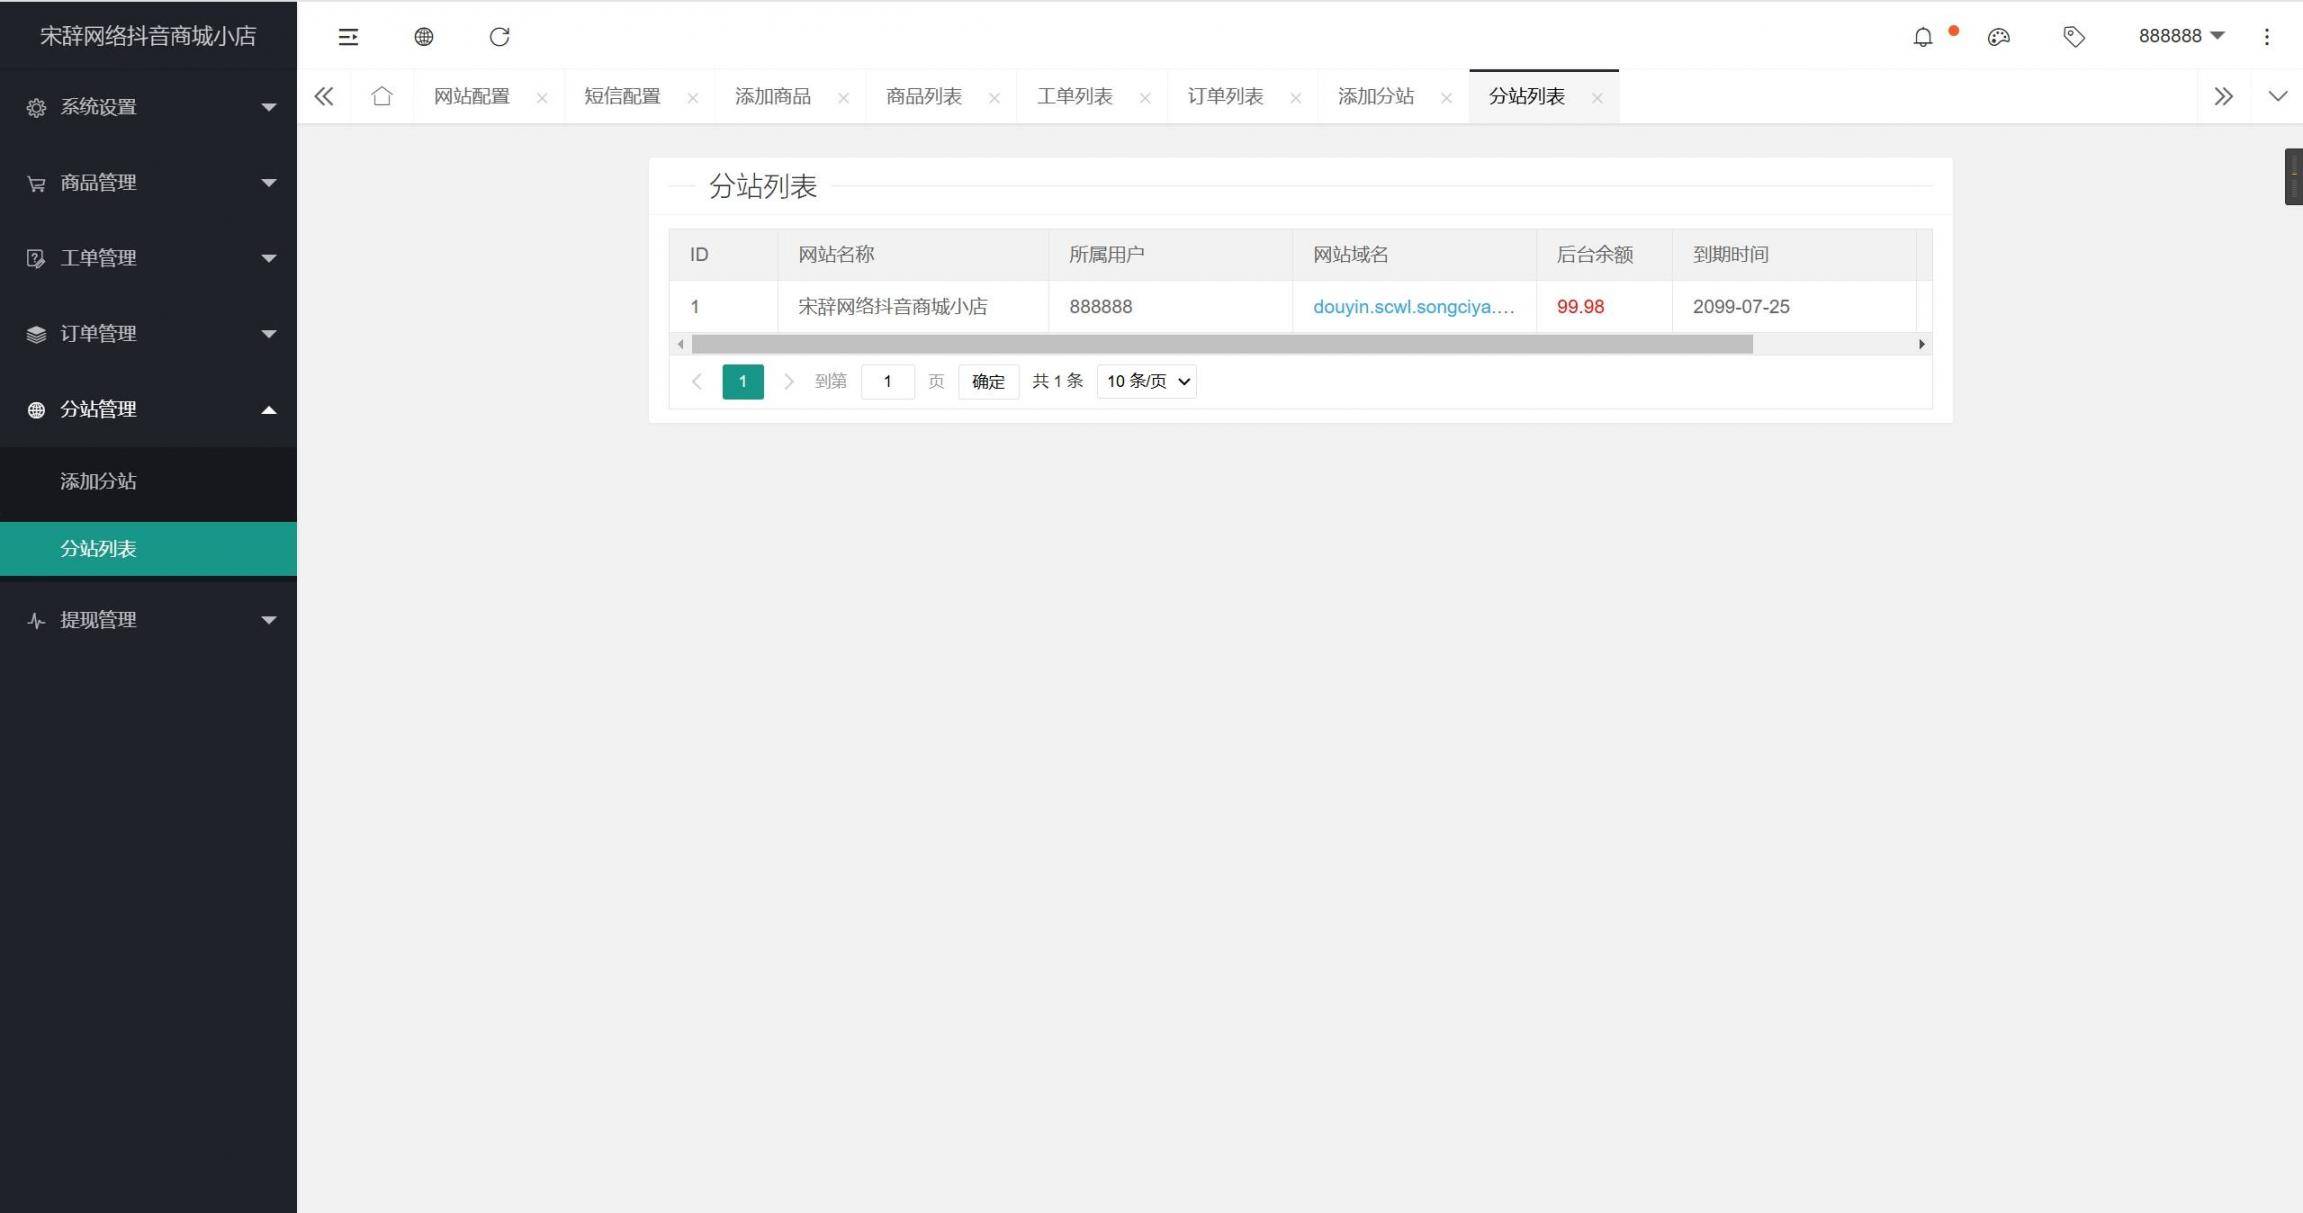Switch to the 订单列表 tab
Screen dimensions: 2303x1213
click(1224, 95)
